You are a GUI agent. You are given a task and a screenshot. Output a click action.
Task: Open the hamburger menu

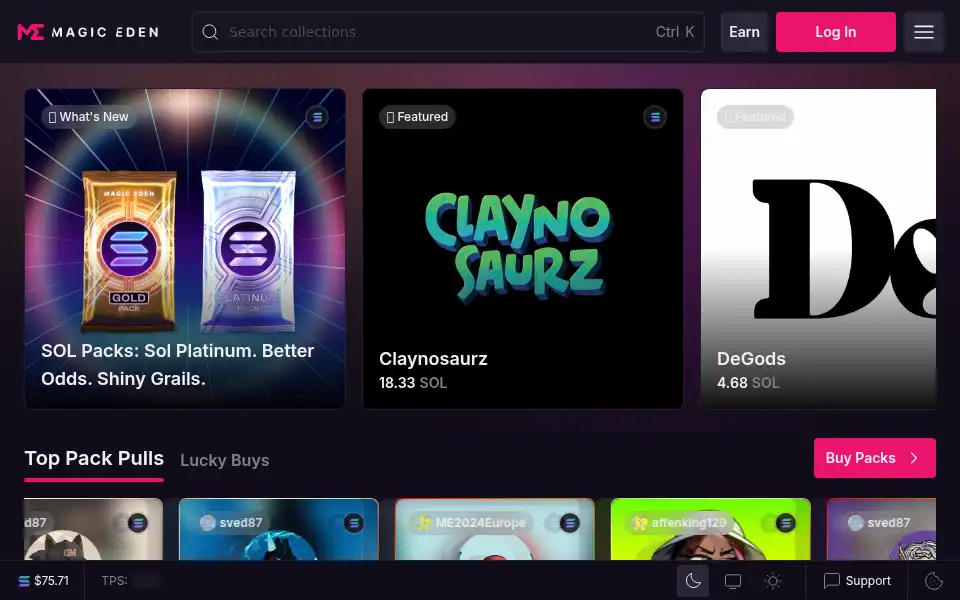coord(924,32)
